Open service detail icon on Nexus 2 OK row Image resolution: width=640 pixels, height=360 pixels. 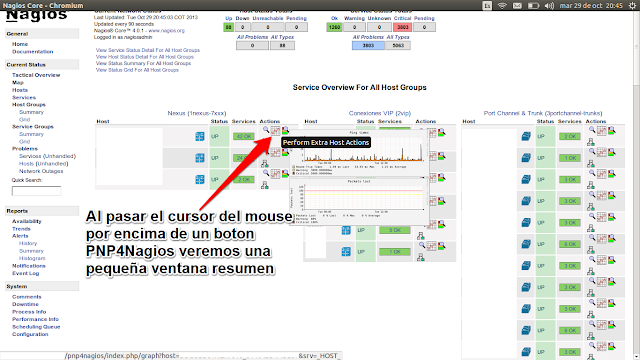285,174
